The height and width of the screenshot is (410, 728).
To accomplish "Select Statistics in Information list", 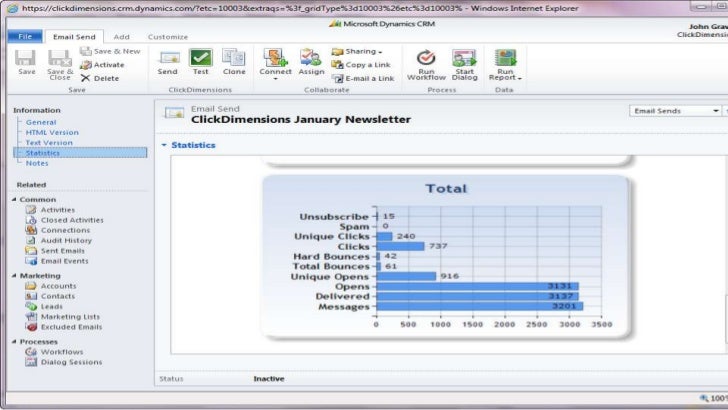I will (80, 153).
